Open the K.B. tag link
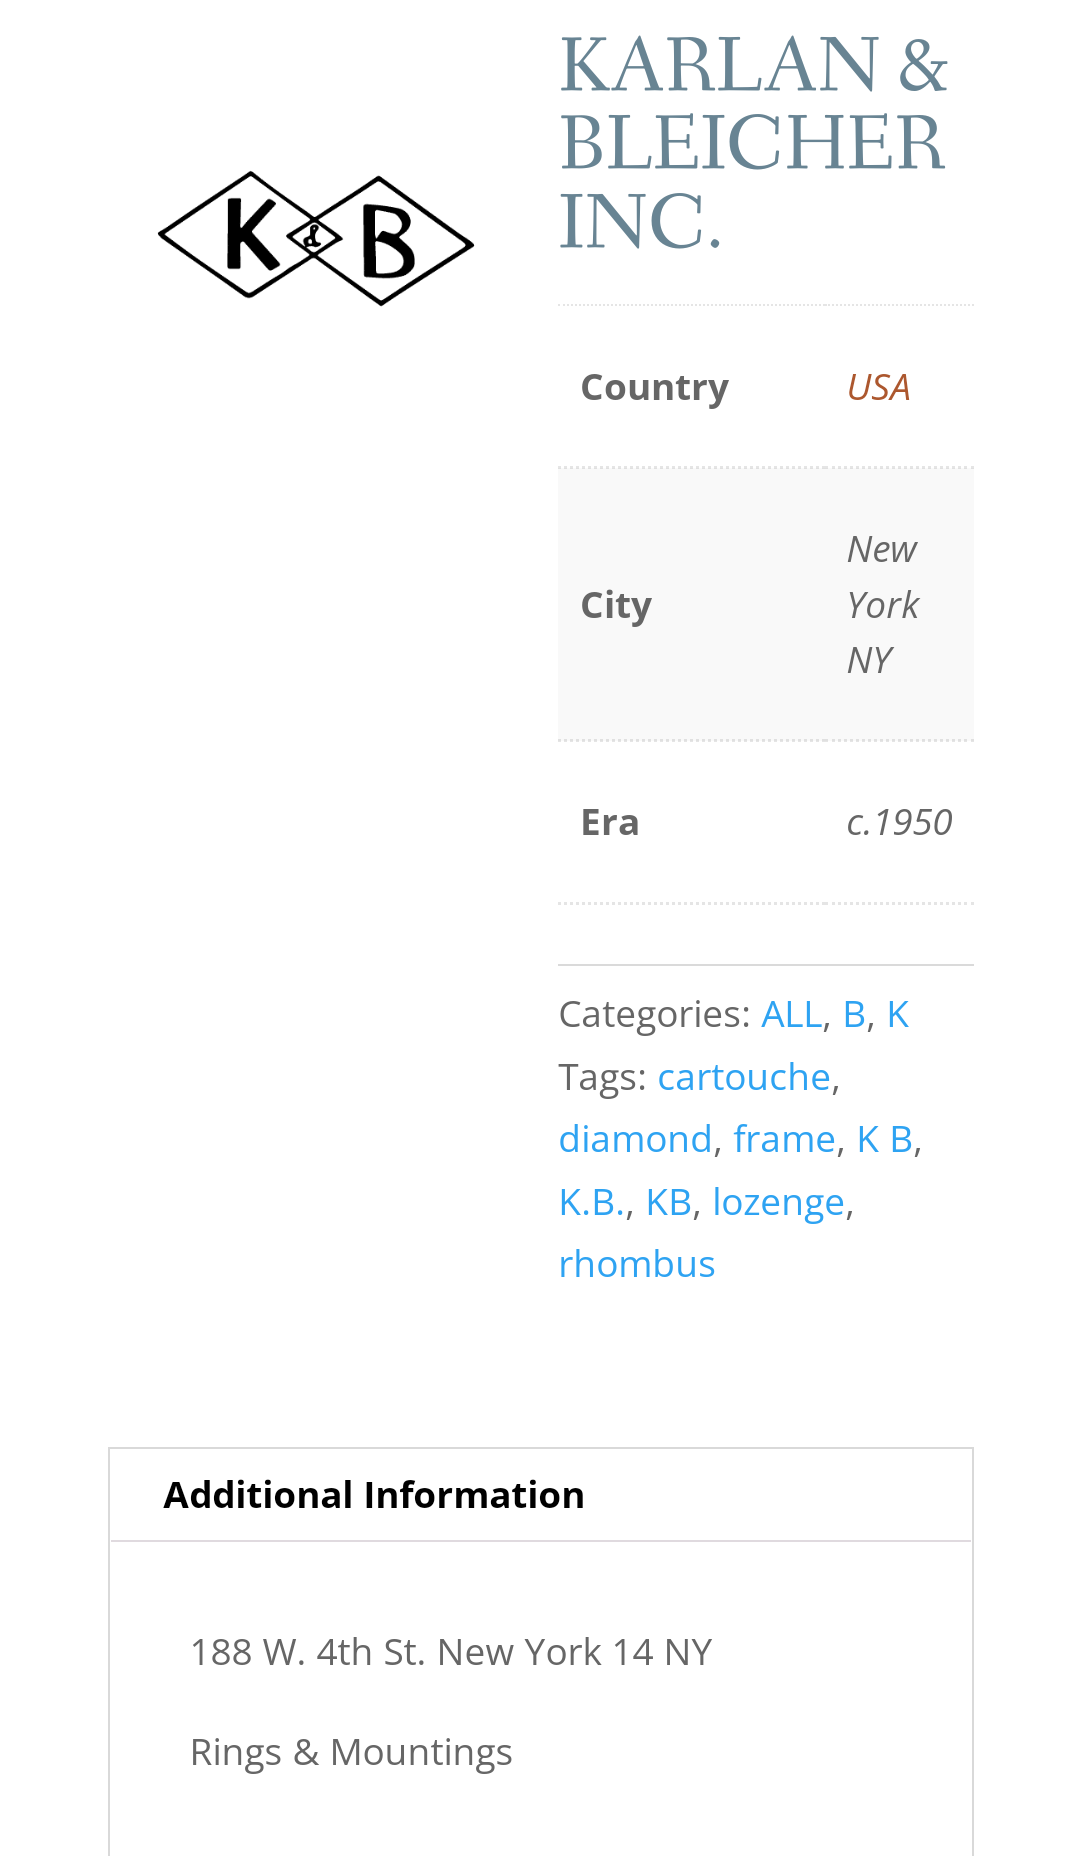1080x1856 pixels. click(591, 1202)
